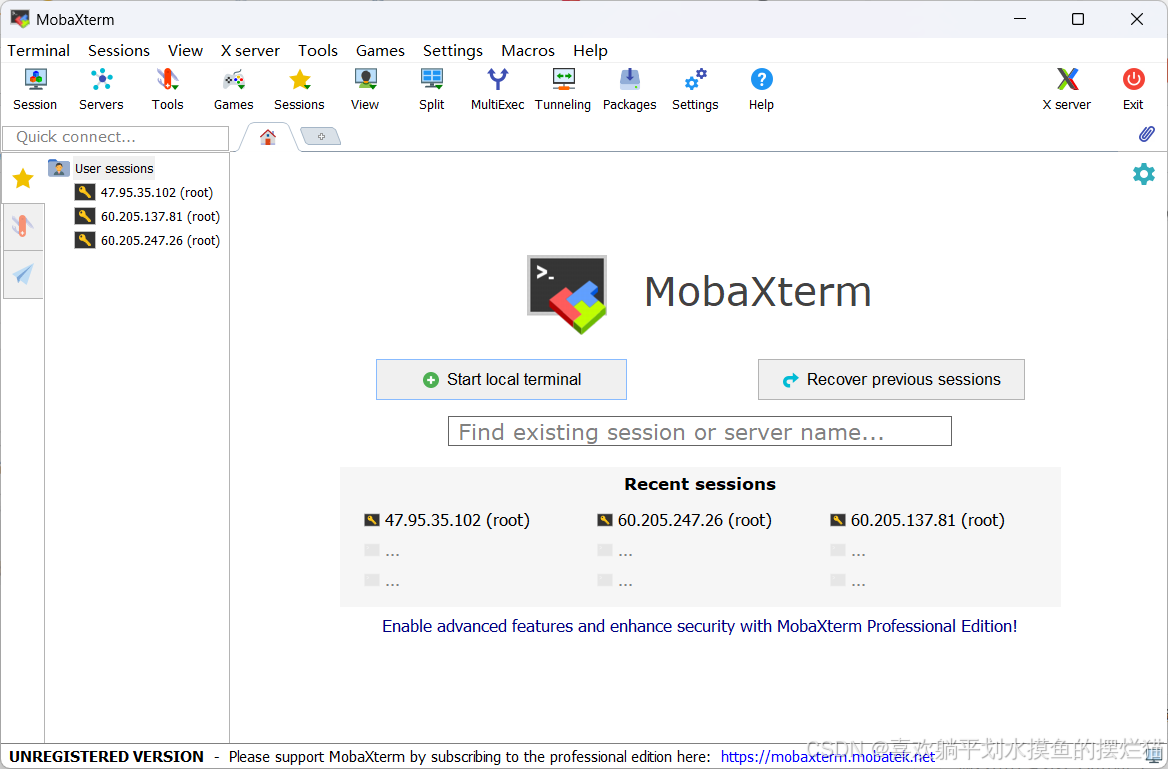Select the Split toolbar icon
This screenshot has width=1168, height=769.
431,89
